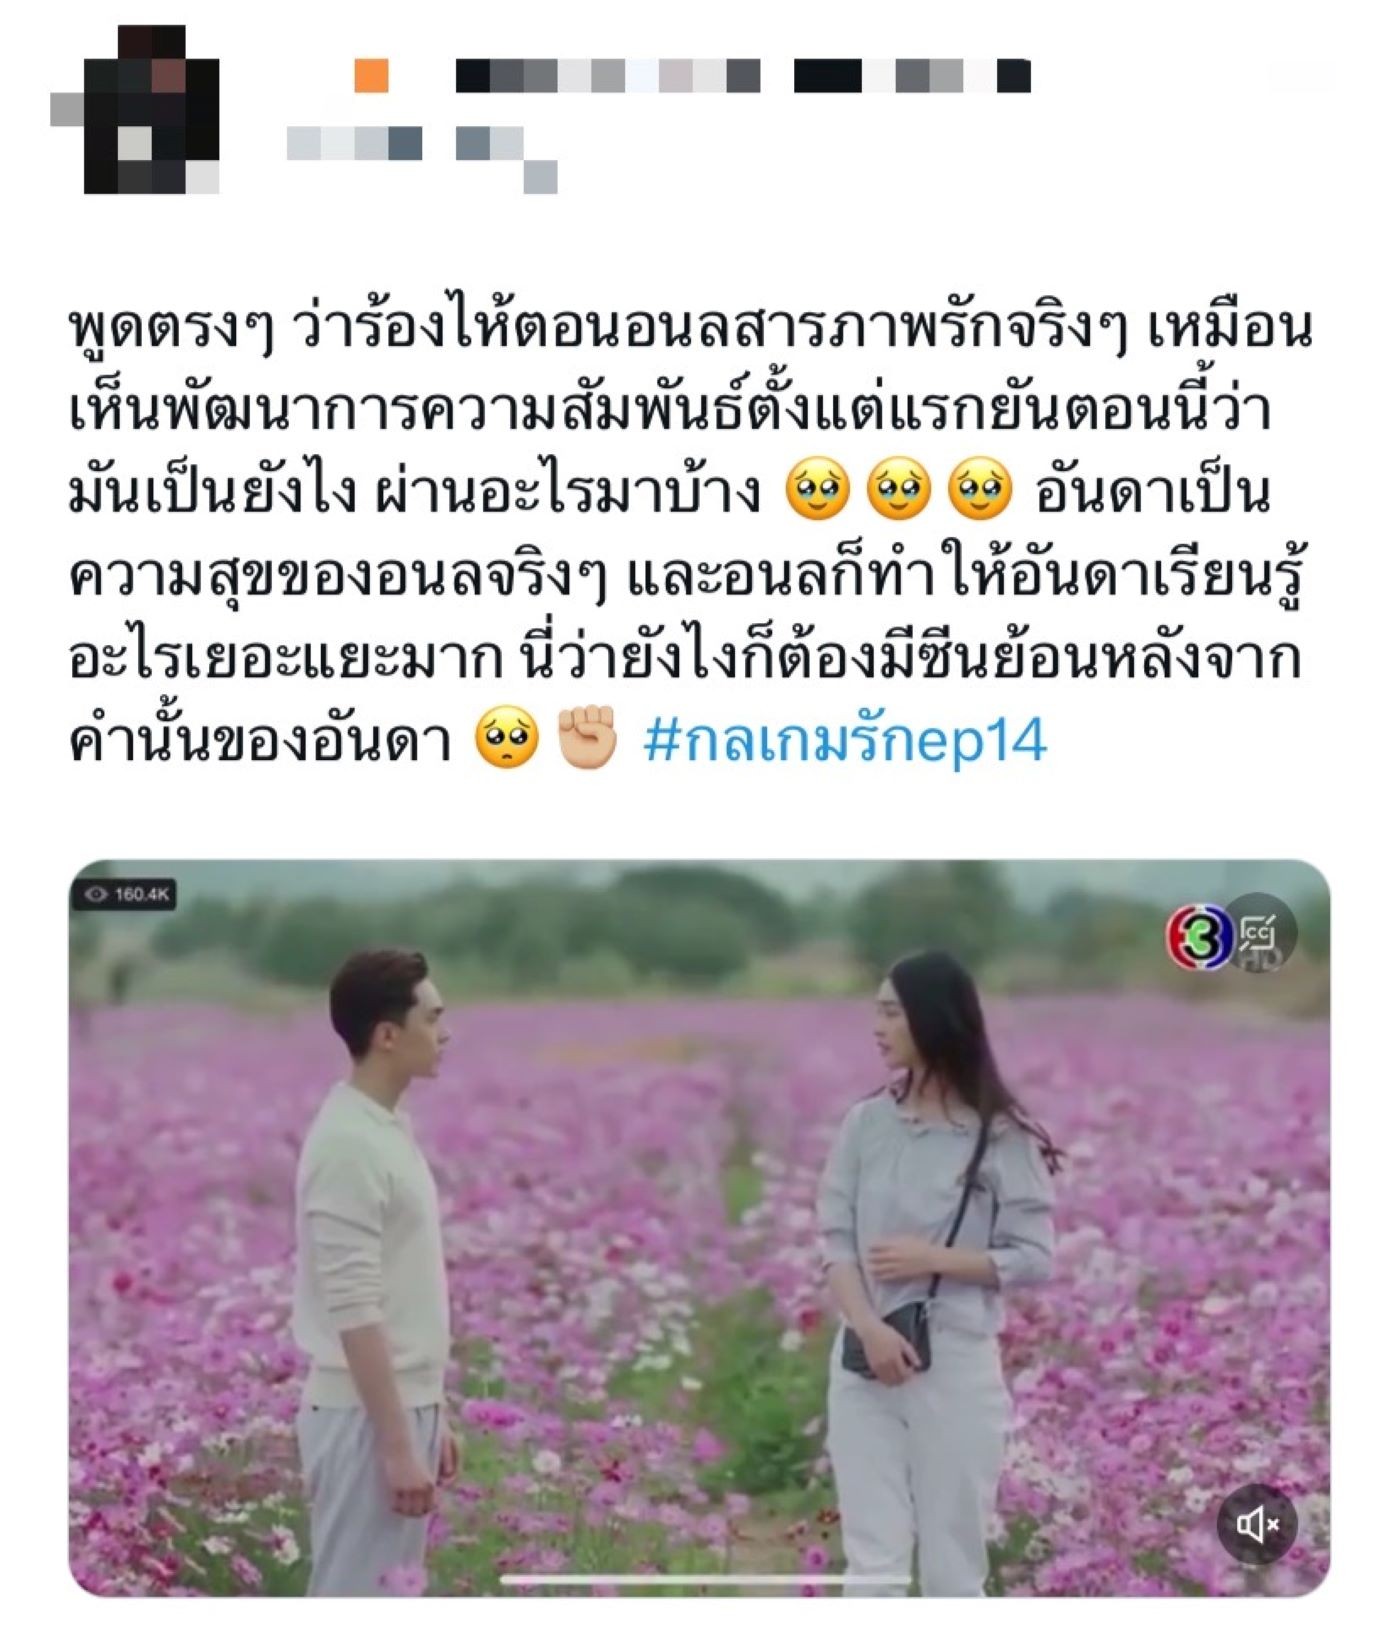The width and height of the screenshot is (1400, 1638).
Task: Unmute the video with the speaker icon
Action: click(1256, 1524)
